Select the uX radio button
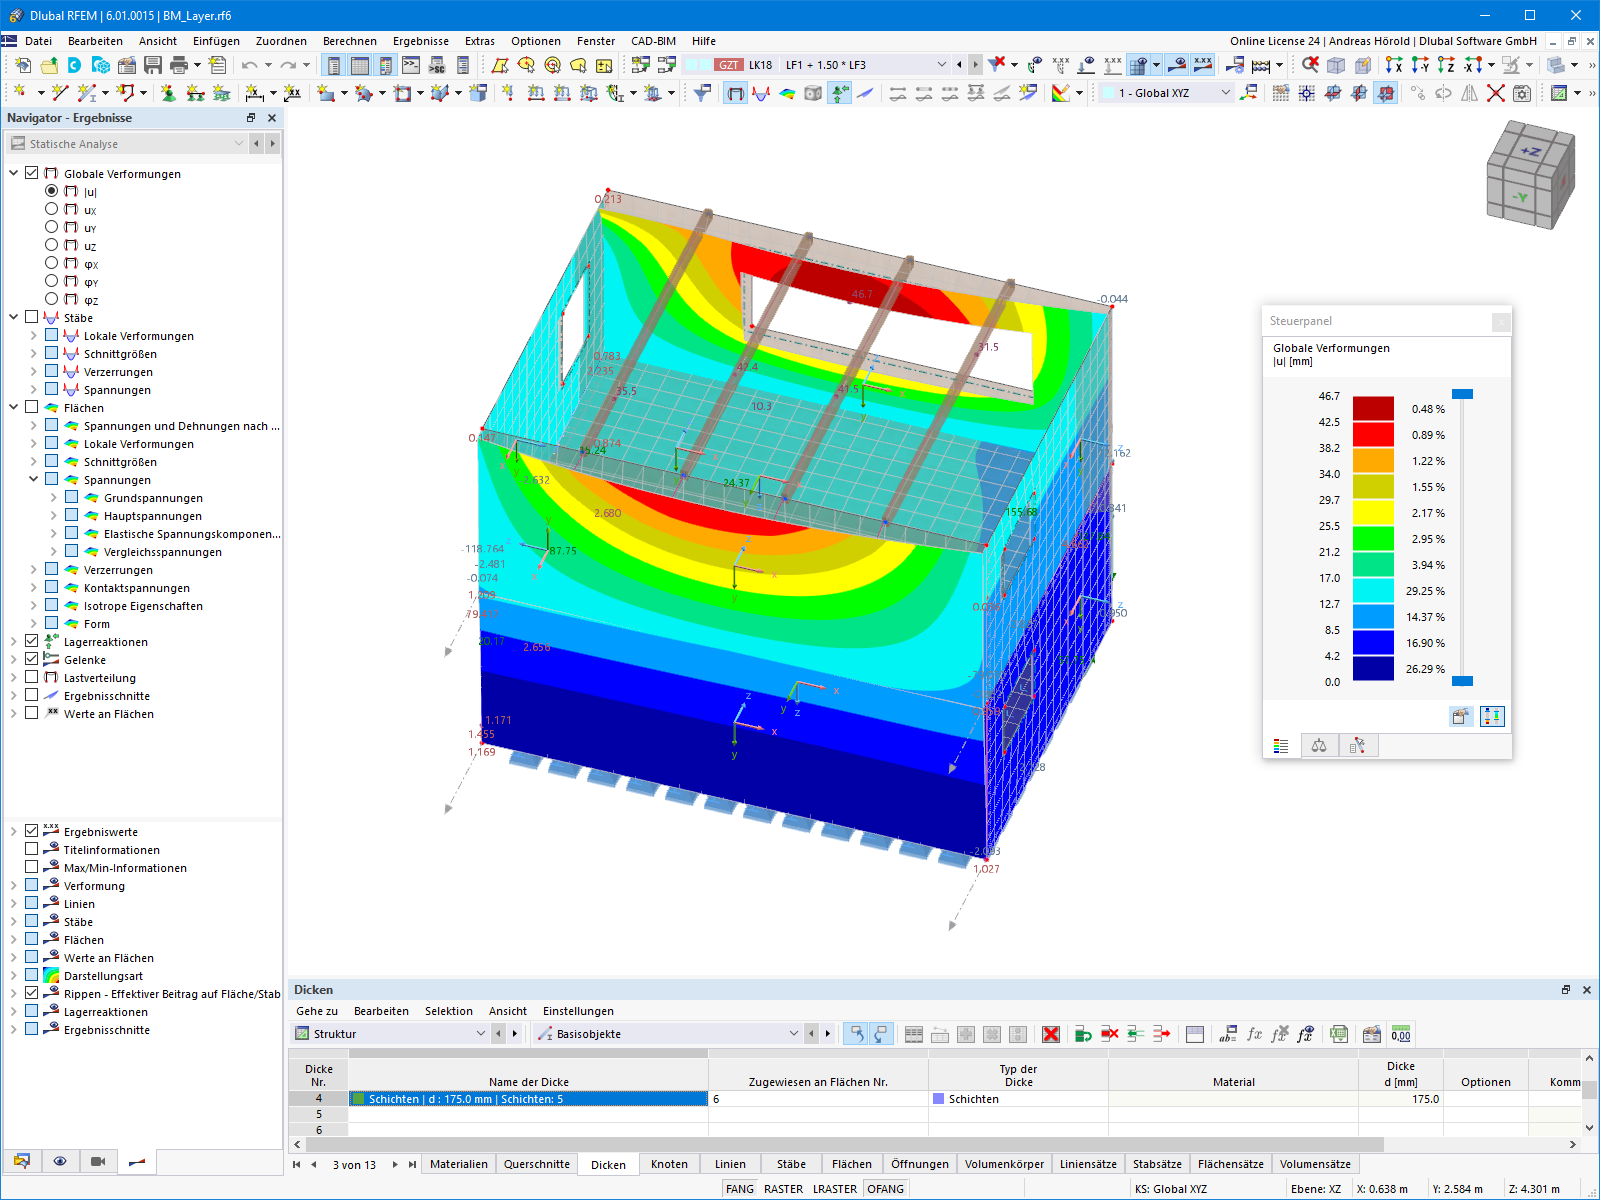The height and width of the screenshot is (1200, 1600). [x=51, y=209]
